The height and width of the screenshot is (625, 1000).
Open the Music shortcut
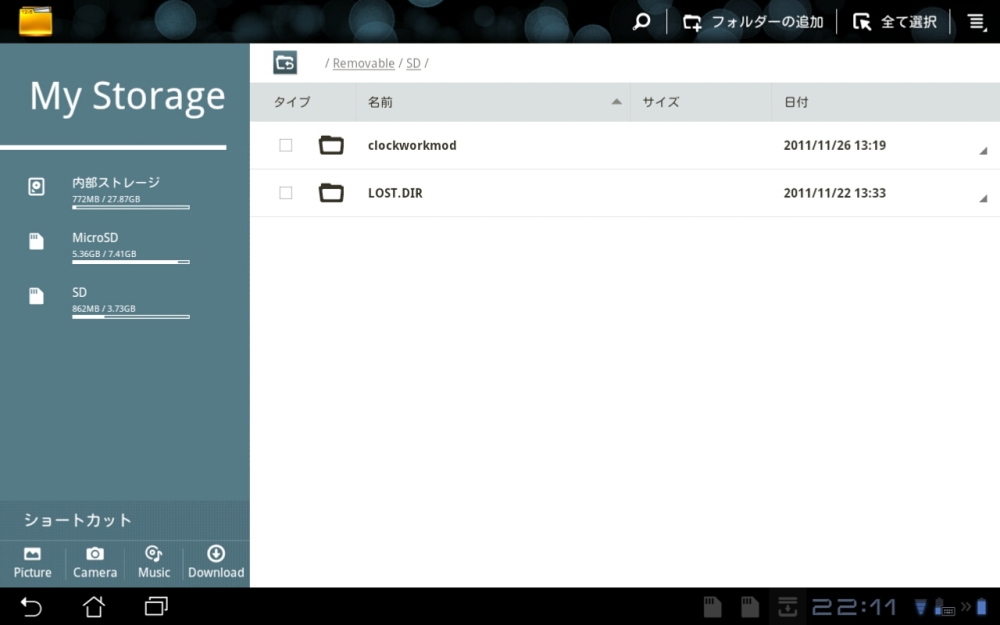[154, 563]
